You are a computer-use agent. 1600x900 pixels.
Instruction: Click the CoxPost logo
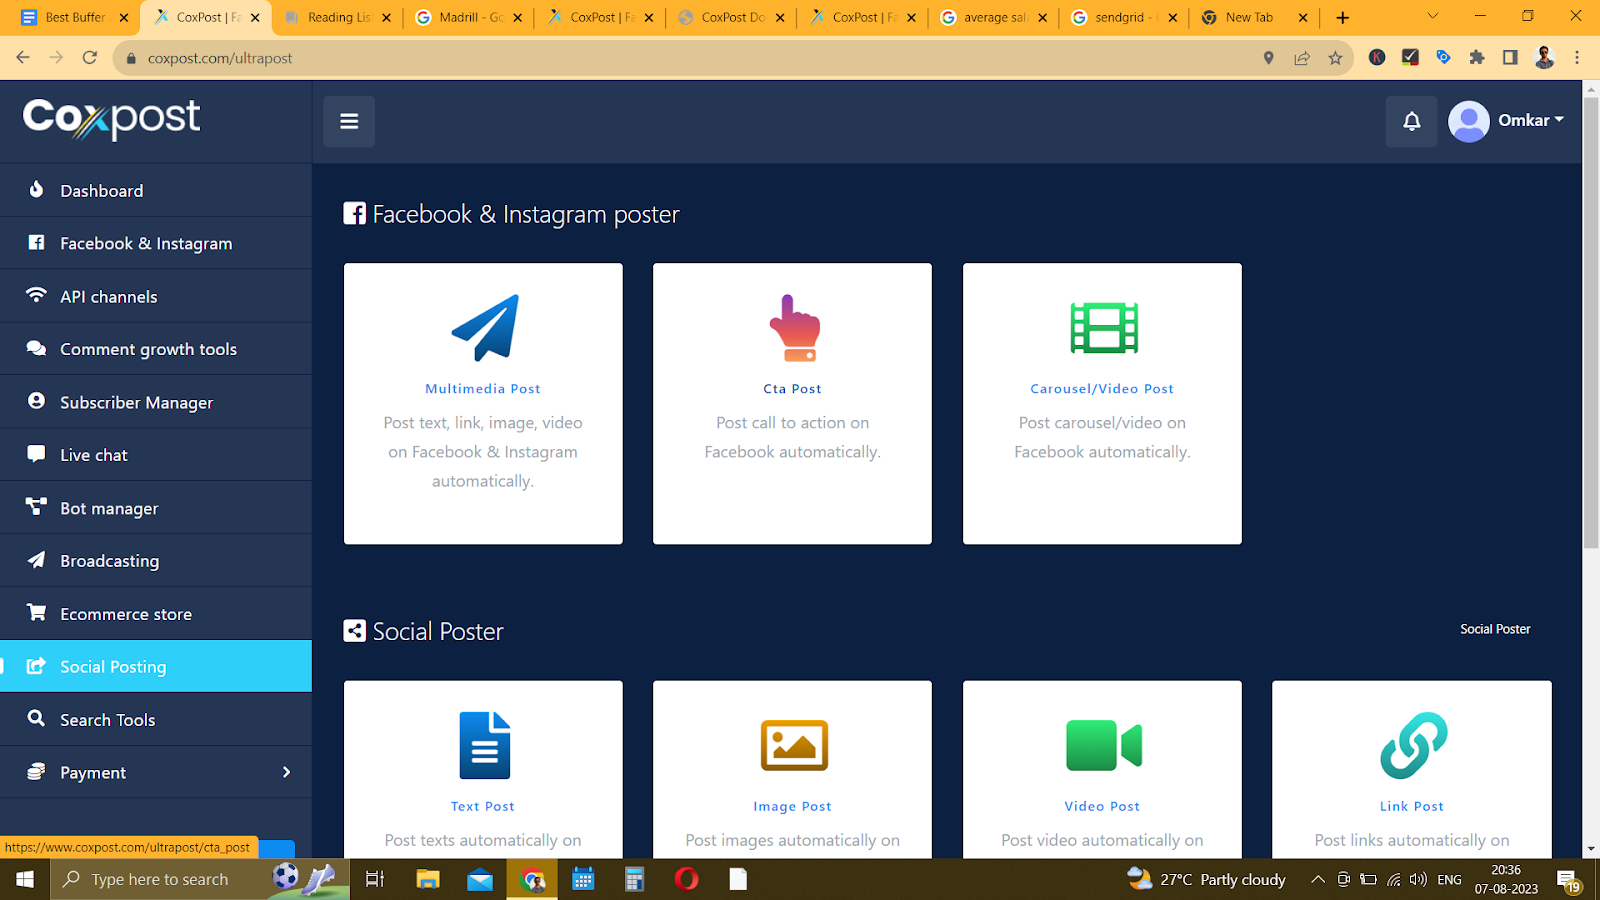(x=111, y=119)
